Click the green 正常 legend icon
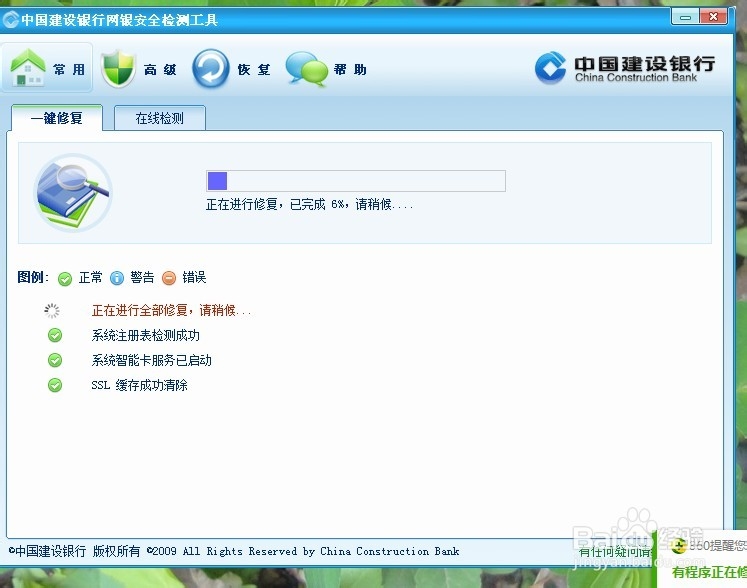747x588 pixels. 65,278
